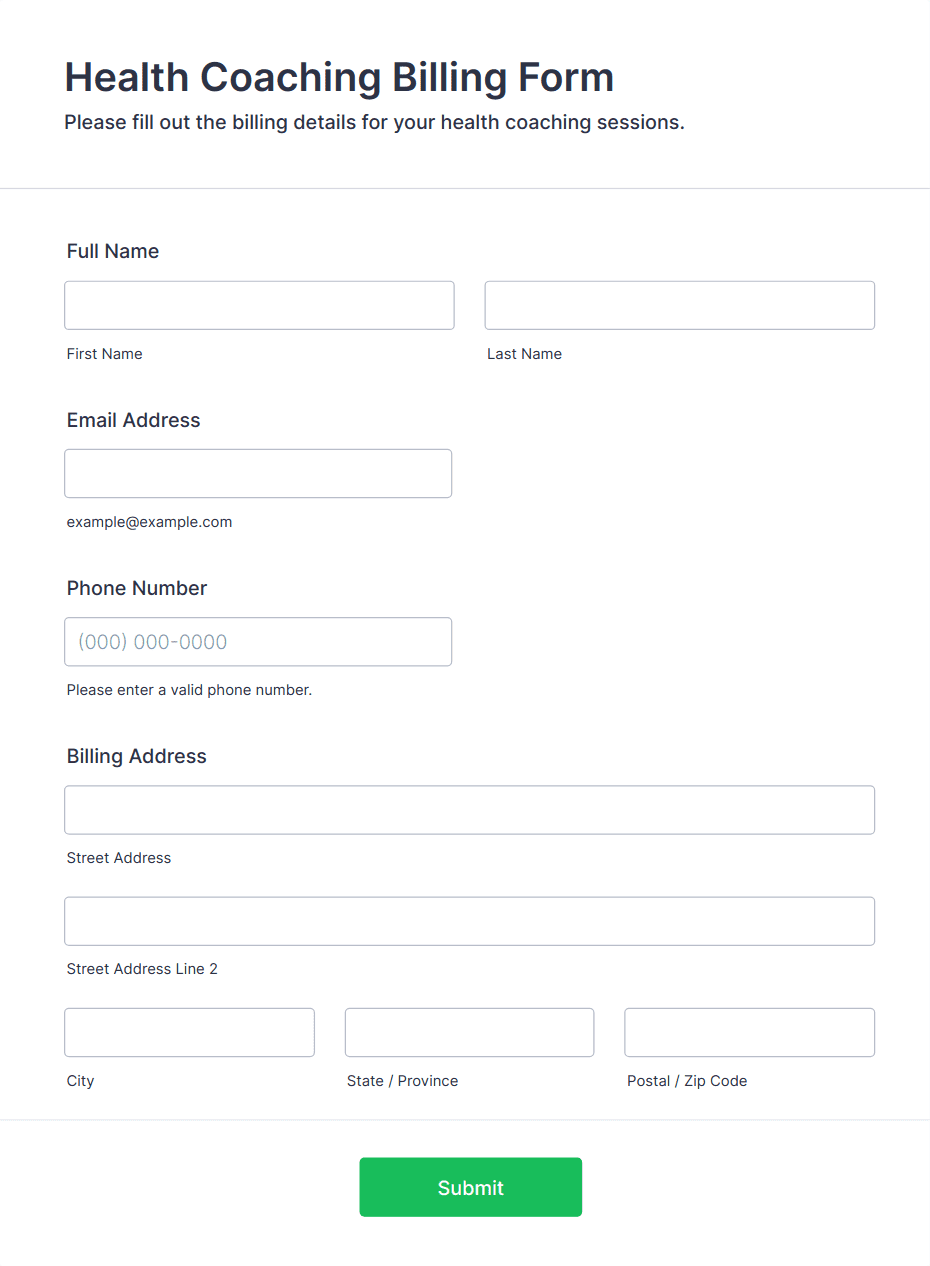Screen dimensions: 930x1266
Task: Click the example@example.com hint text
Action: 149,522
